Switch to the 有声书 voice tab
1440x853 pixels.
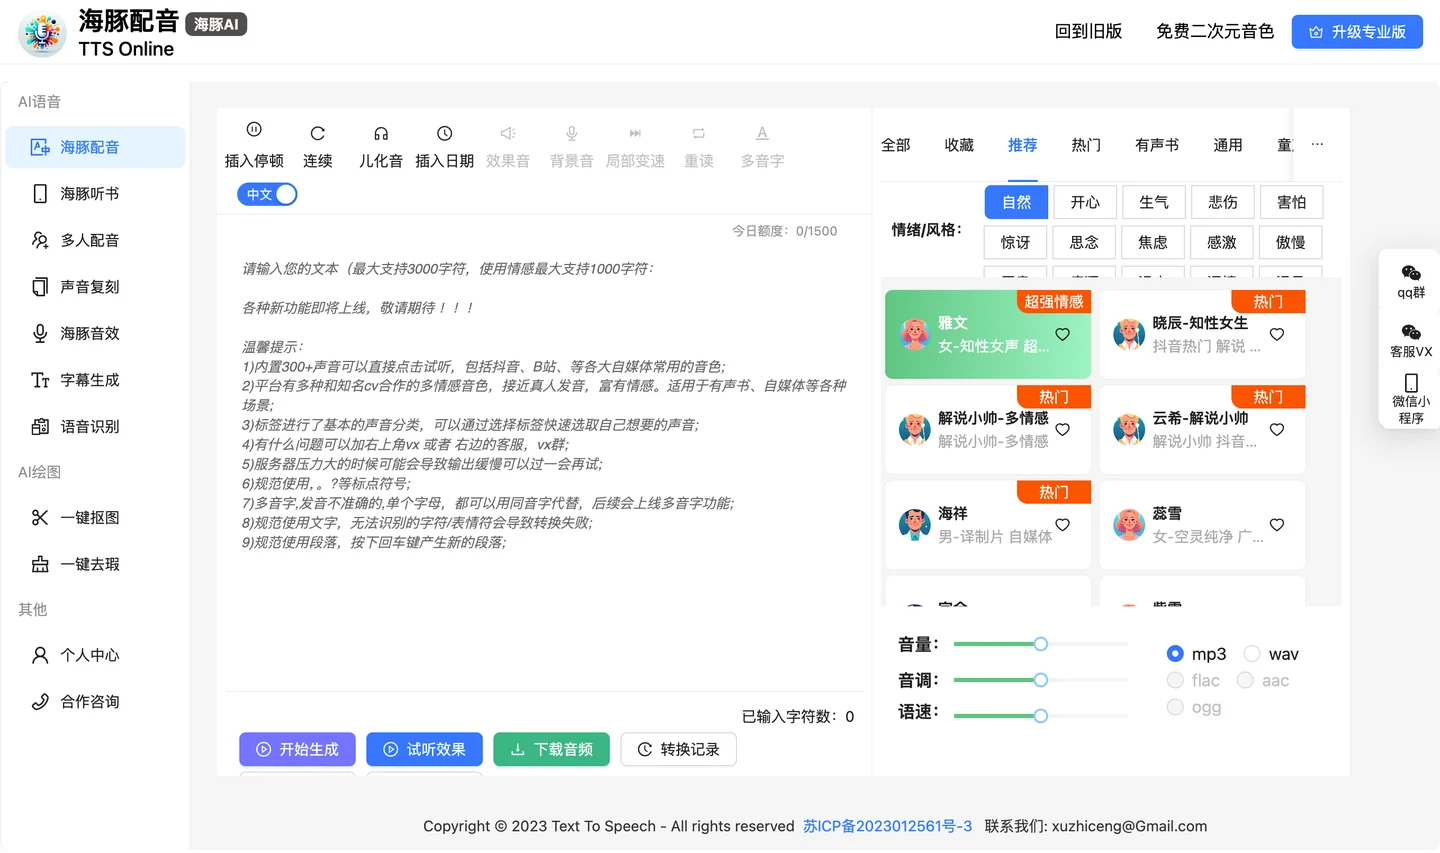click(x=1157, y=145)
